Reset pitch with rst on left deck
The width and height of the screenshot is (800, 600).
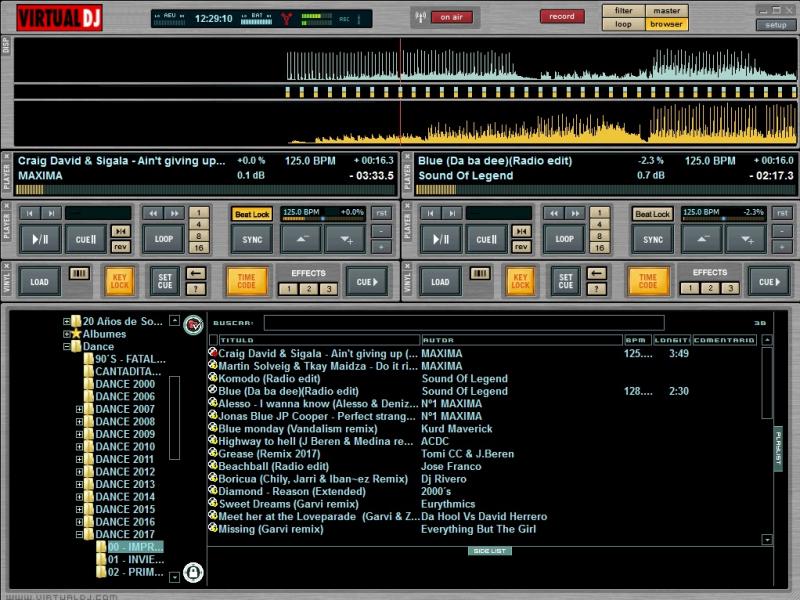[382, 213]
